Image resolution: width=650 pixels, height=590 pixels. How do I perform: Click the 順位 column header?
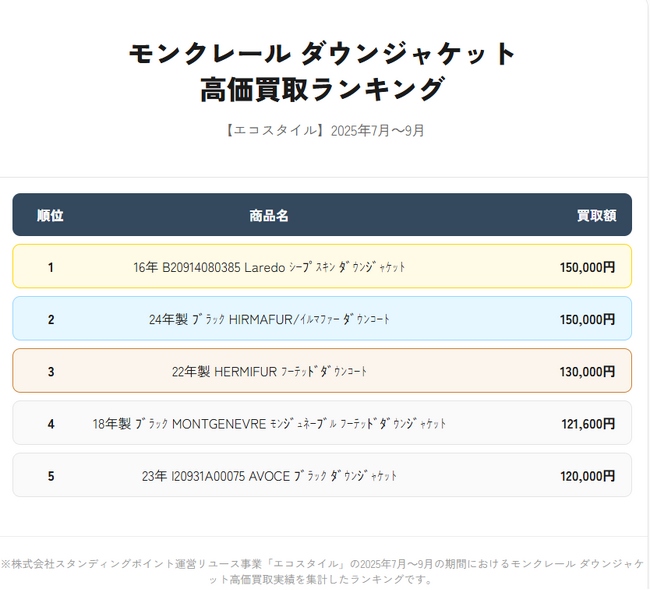click(50, 215)
